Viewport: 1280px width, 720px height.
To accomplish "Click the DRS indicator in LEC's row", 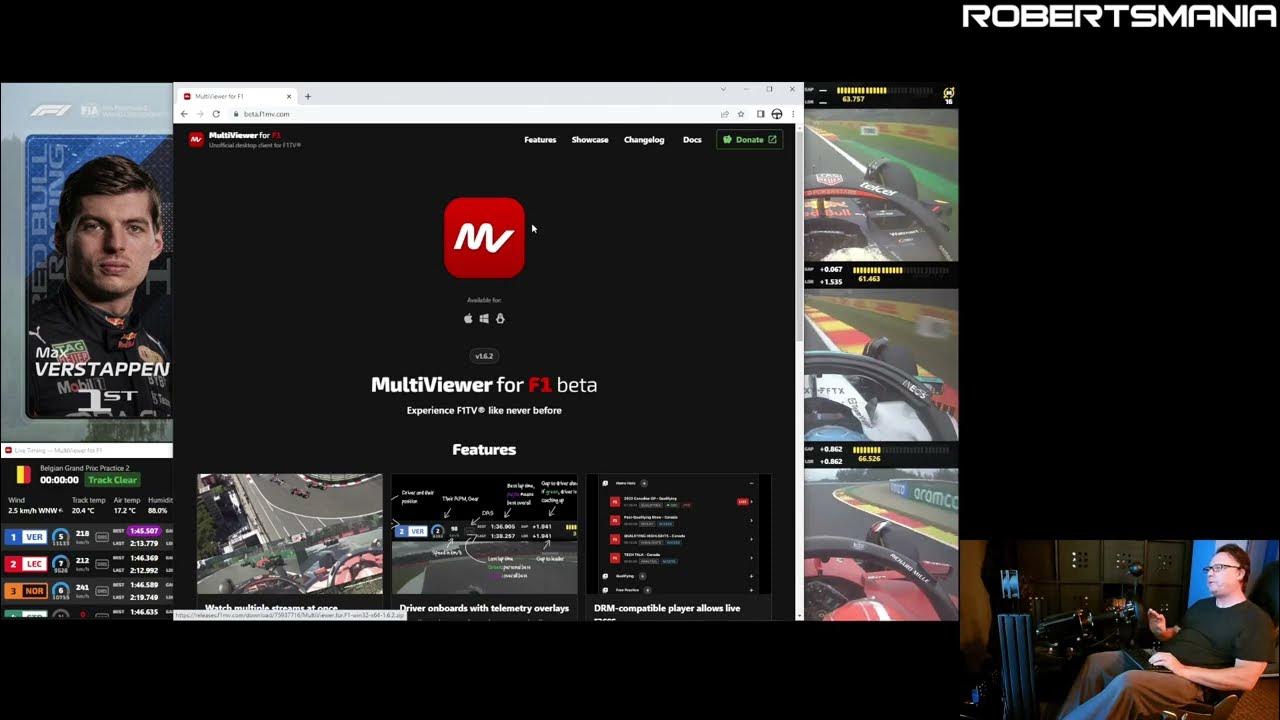I will point(102,564).
